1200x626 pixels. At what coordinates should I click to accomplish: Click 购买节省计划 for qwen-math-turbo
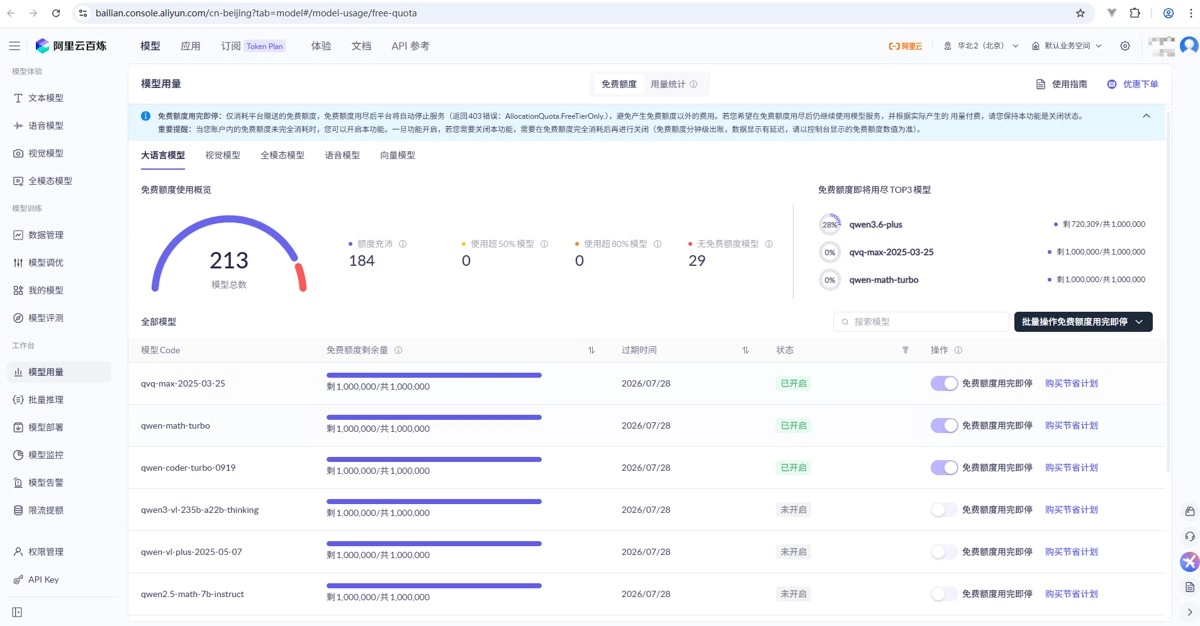coord(1071,425)
